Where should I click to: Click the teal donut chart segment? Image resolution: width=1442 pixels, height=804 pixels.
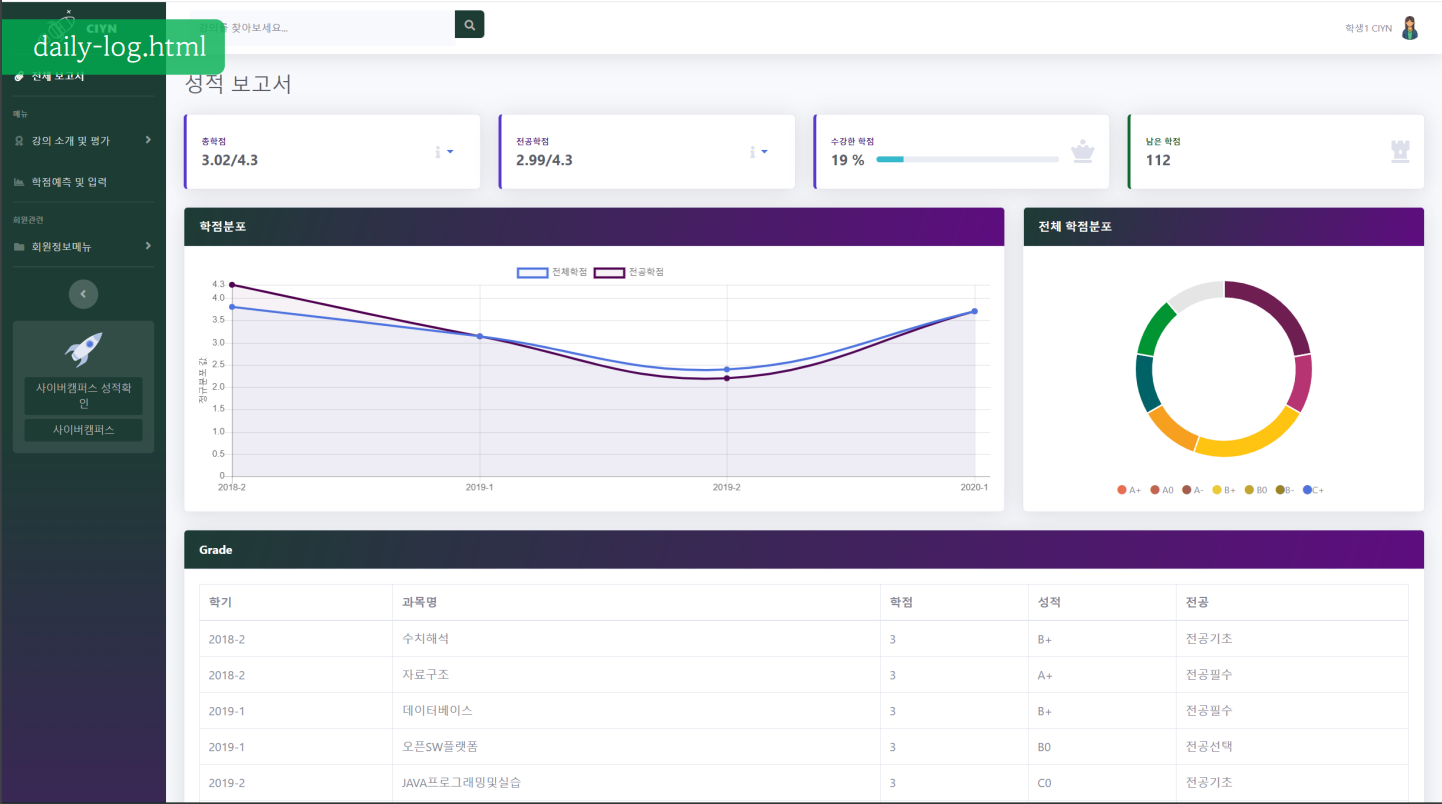(x=1147, y=383)
